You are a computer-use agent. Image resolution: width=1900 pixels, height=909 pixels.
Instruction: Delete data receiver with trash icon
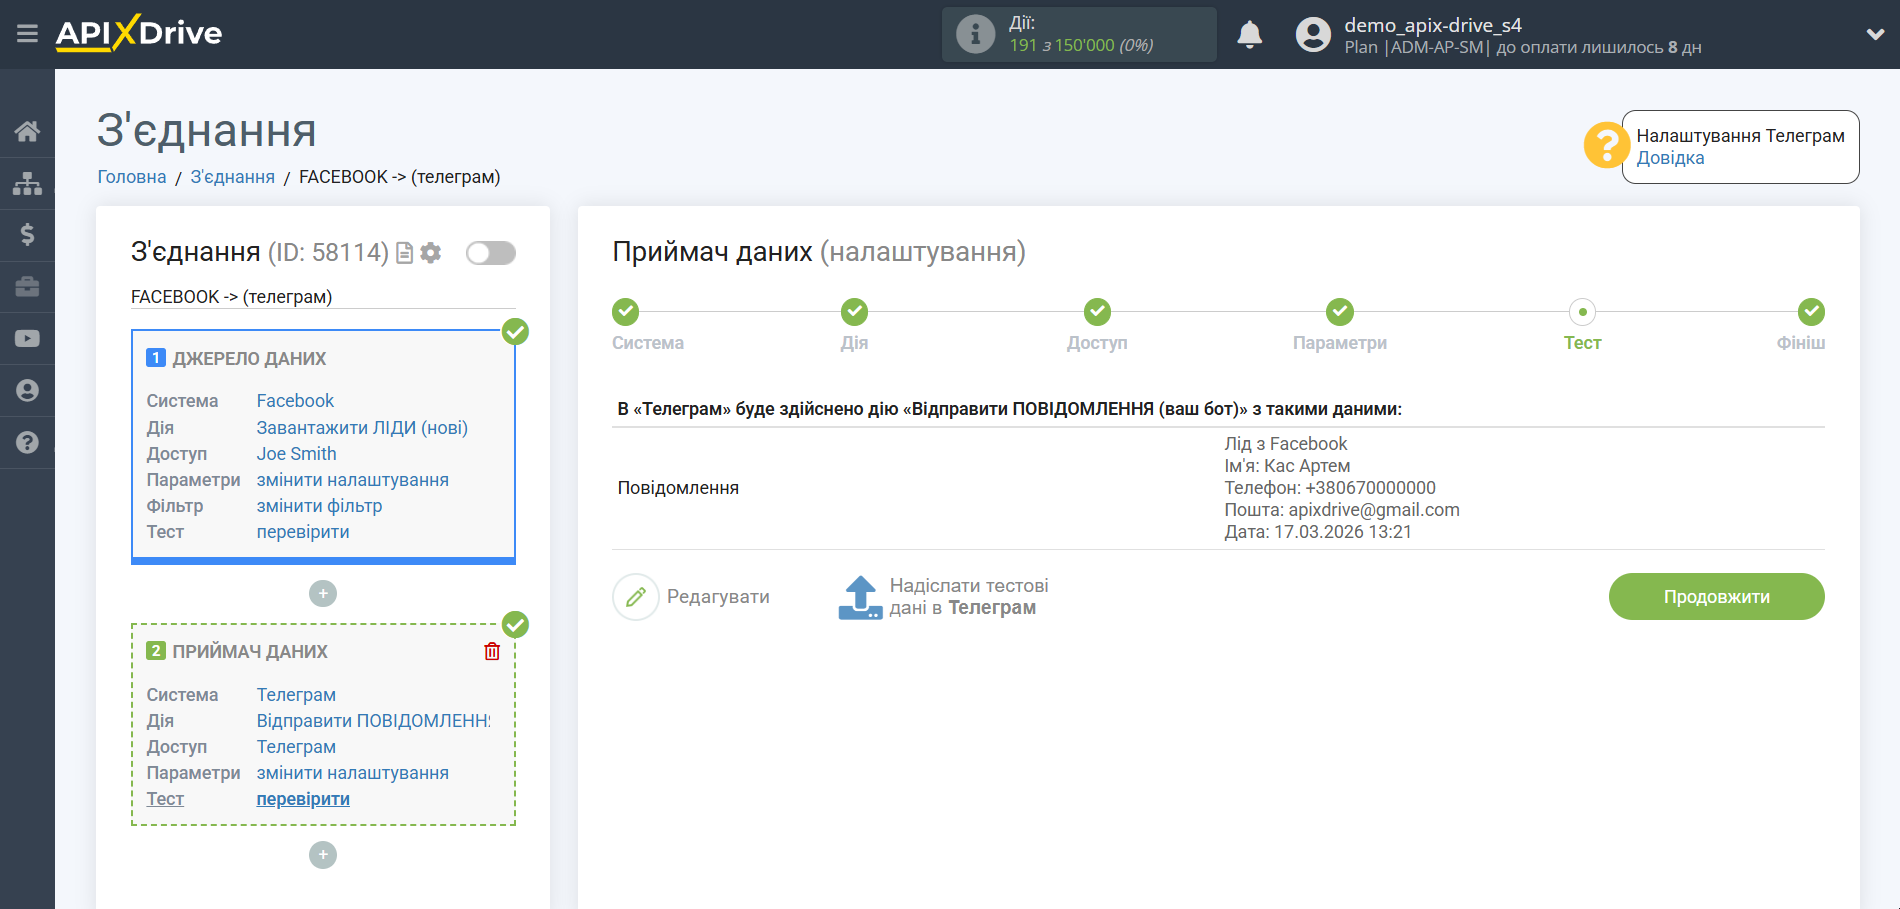pyautogui.click(x=492, y=652)
